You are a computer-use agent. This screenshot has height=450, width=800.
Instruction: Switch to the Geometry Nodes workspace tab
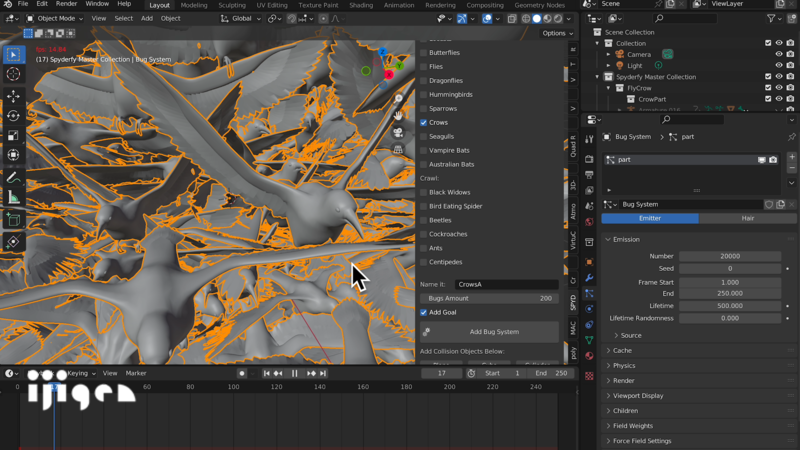(x=539, y=5)
